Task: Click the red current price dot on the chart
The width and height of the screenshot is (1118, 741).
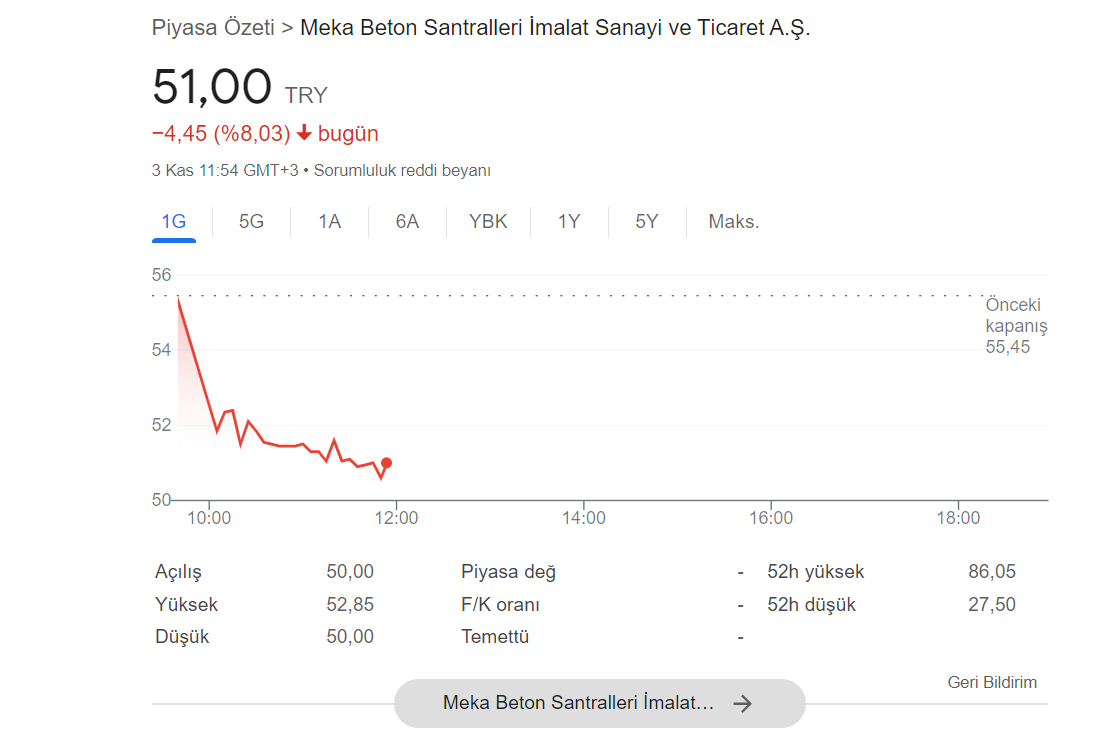Action: coord(386,463)
